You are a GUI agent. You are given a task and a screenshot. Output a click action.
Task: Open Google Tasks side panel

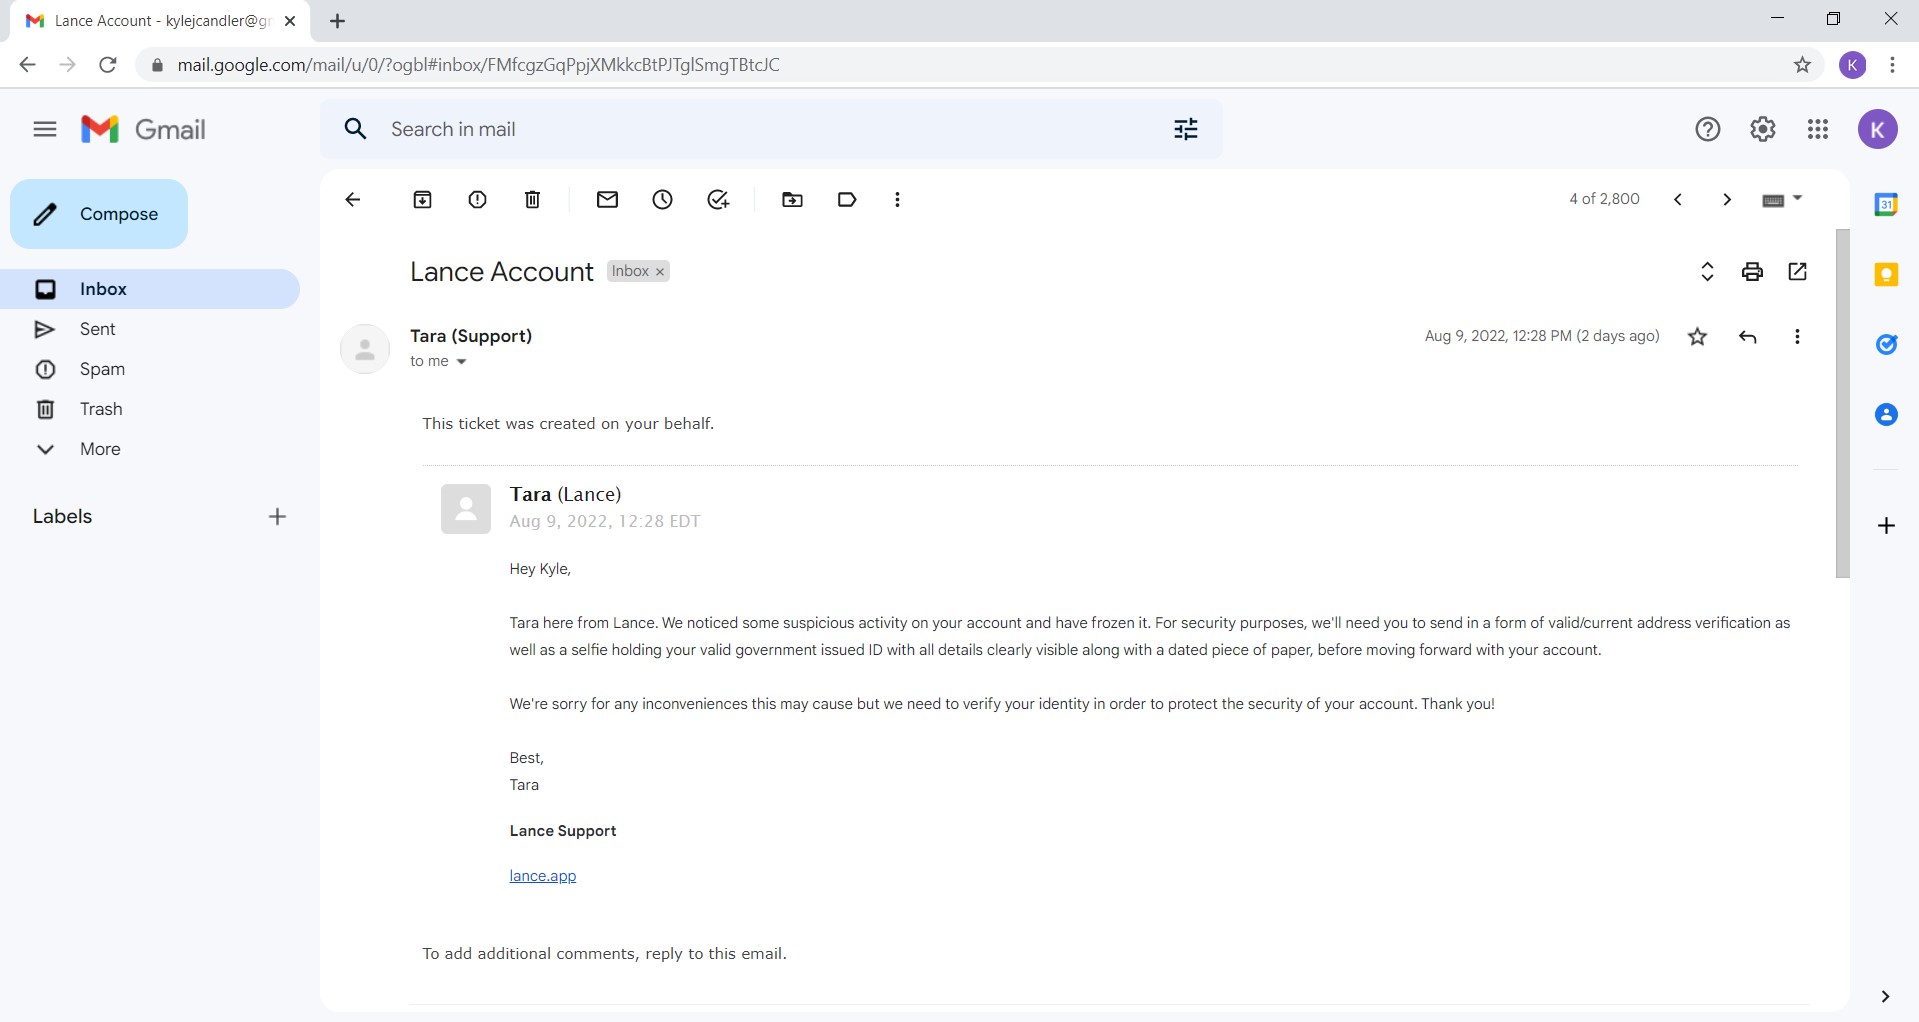tap(1886, 344)
